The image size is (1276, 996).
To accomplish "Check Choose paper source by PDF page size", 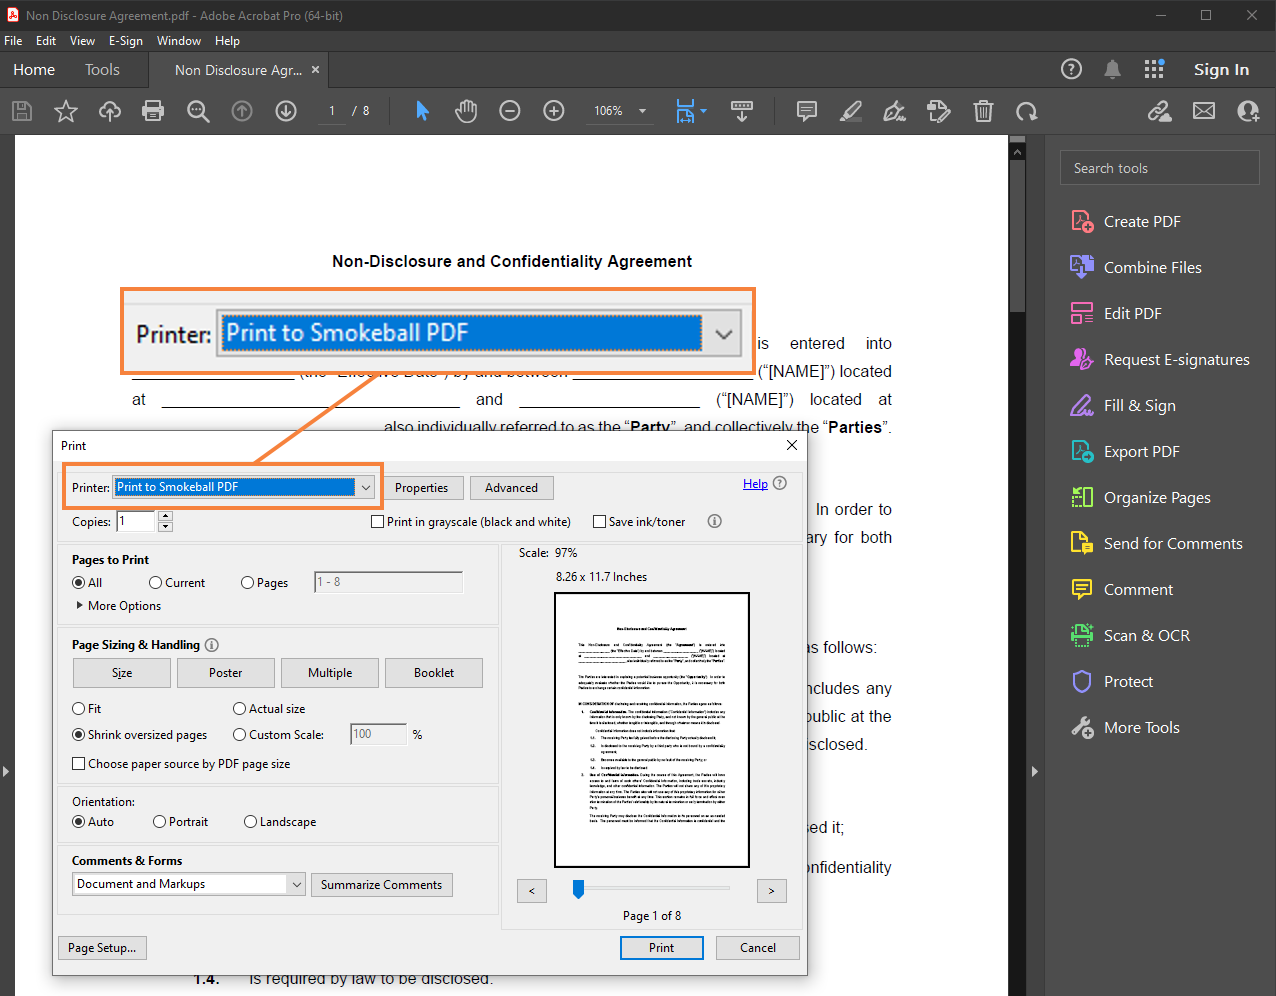I will tap(78, 764).
